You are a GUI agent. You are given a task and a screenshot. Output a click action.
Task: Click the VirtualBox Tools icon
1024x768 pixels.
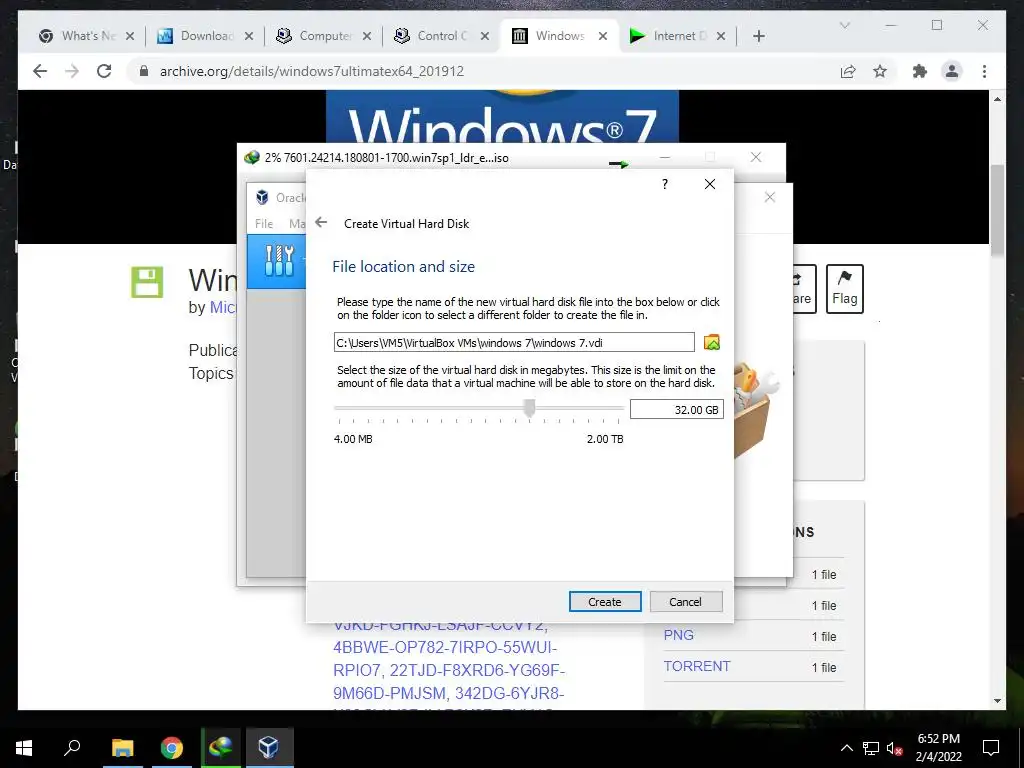tap(280, 261)
